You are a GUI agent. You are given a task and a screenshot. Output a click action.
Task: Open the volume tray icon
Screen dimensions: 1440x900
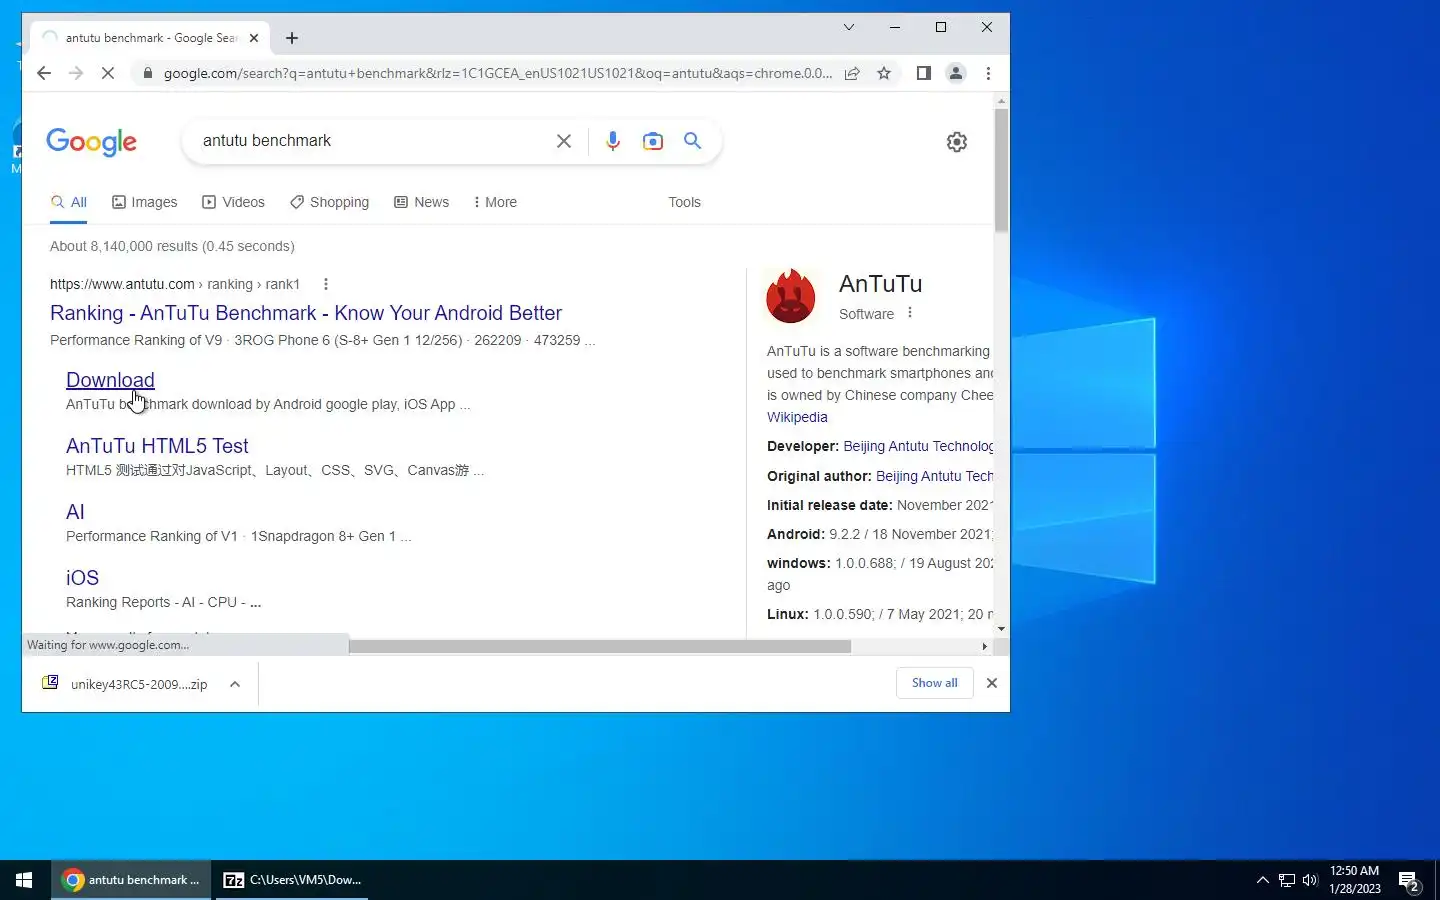(x=1310, y=880)
